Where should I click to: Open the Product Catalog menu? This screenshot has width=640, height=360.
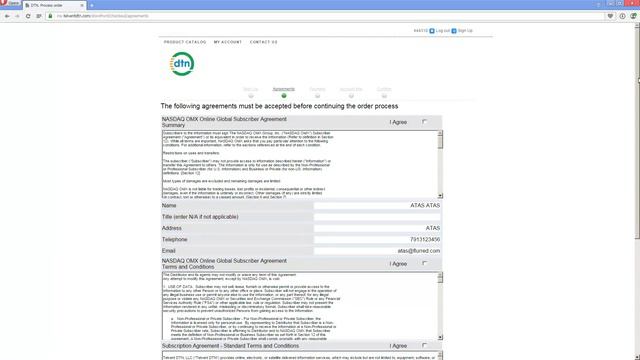[185, 42]
